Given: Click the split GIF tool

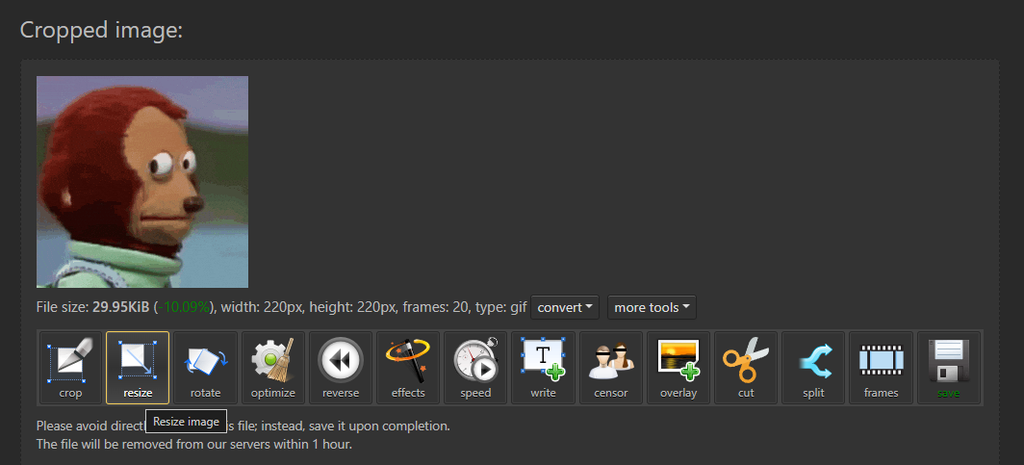Looking at the screenshot, I should pos(813,368).
